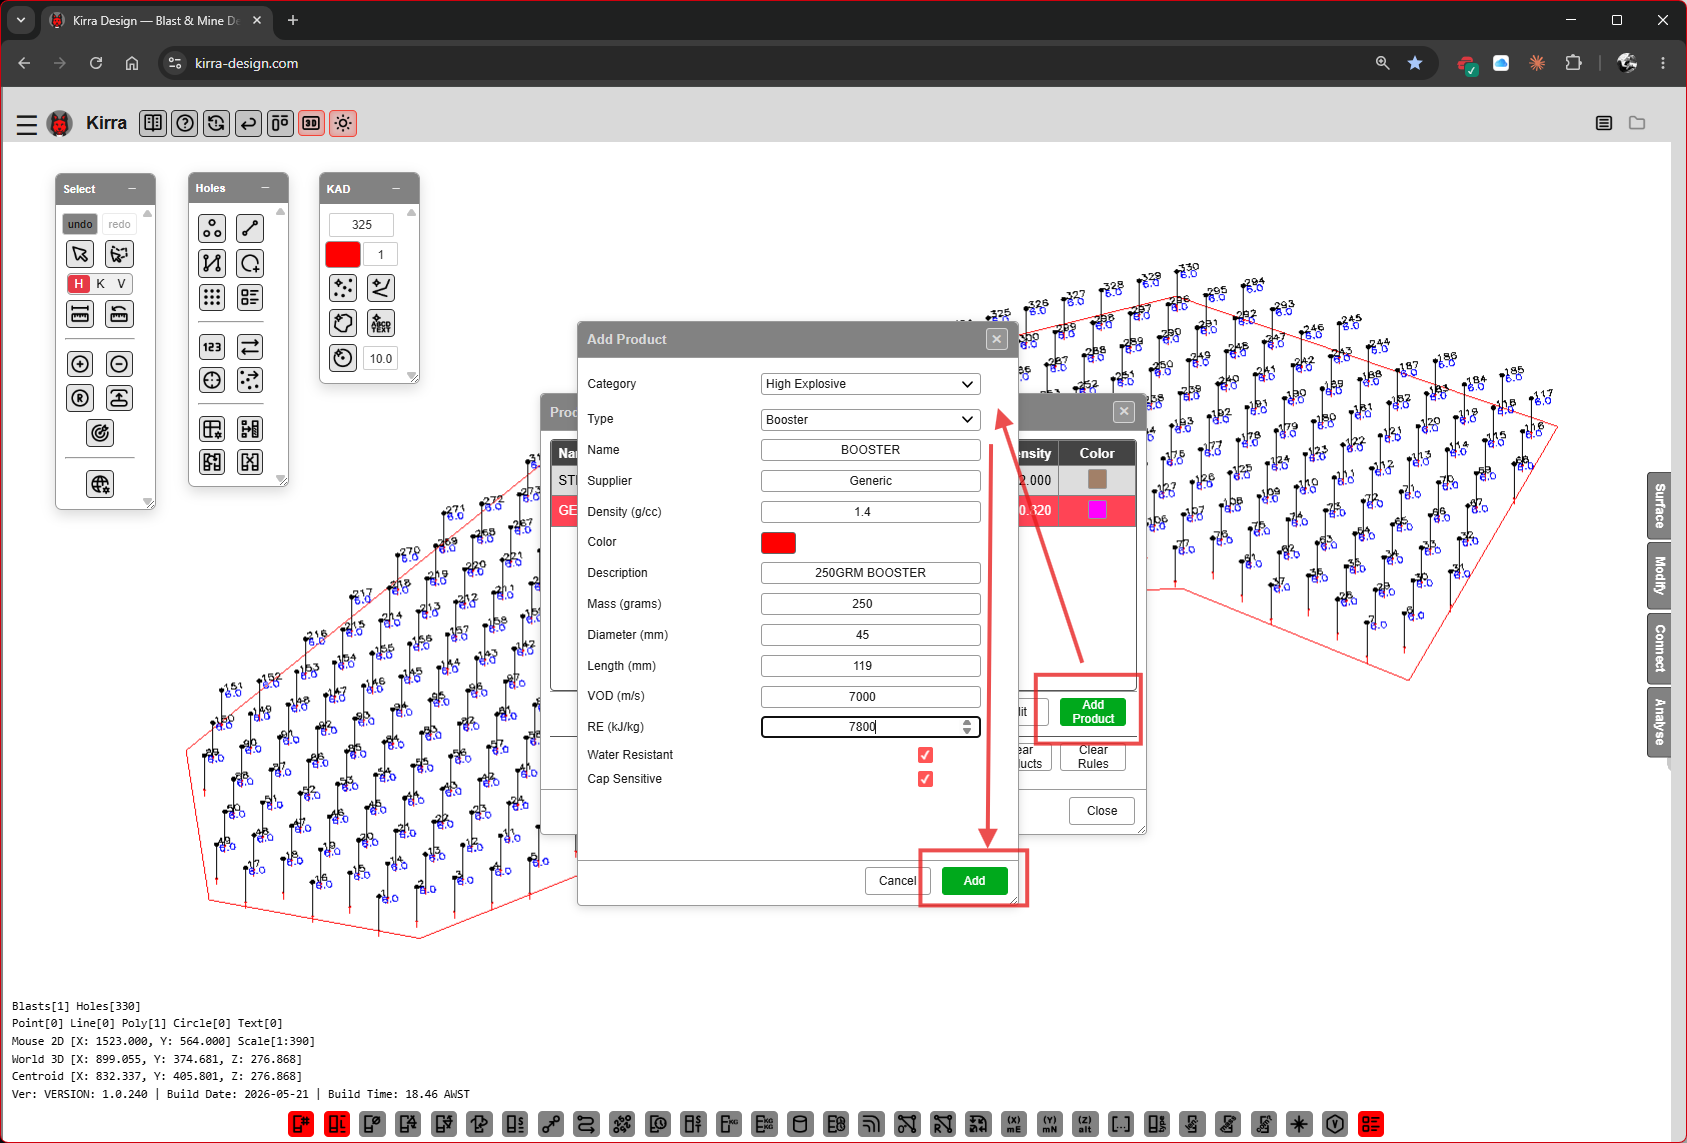The image size is (1687, 1143).
Task: Uncheck the Water Resistant checkbox
Action: 925,755
